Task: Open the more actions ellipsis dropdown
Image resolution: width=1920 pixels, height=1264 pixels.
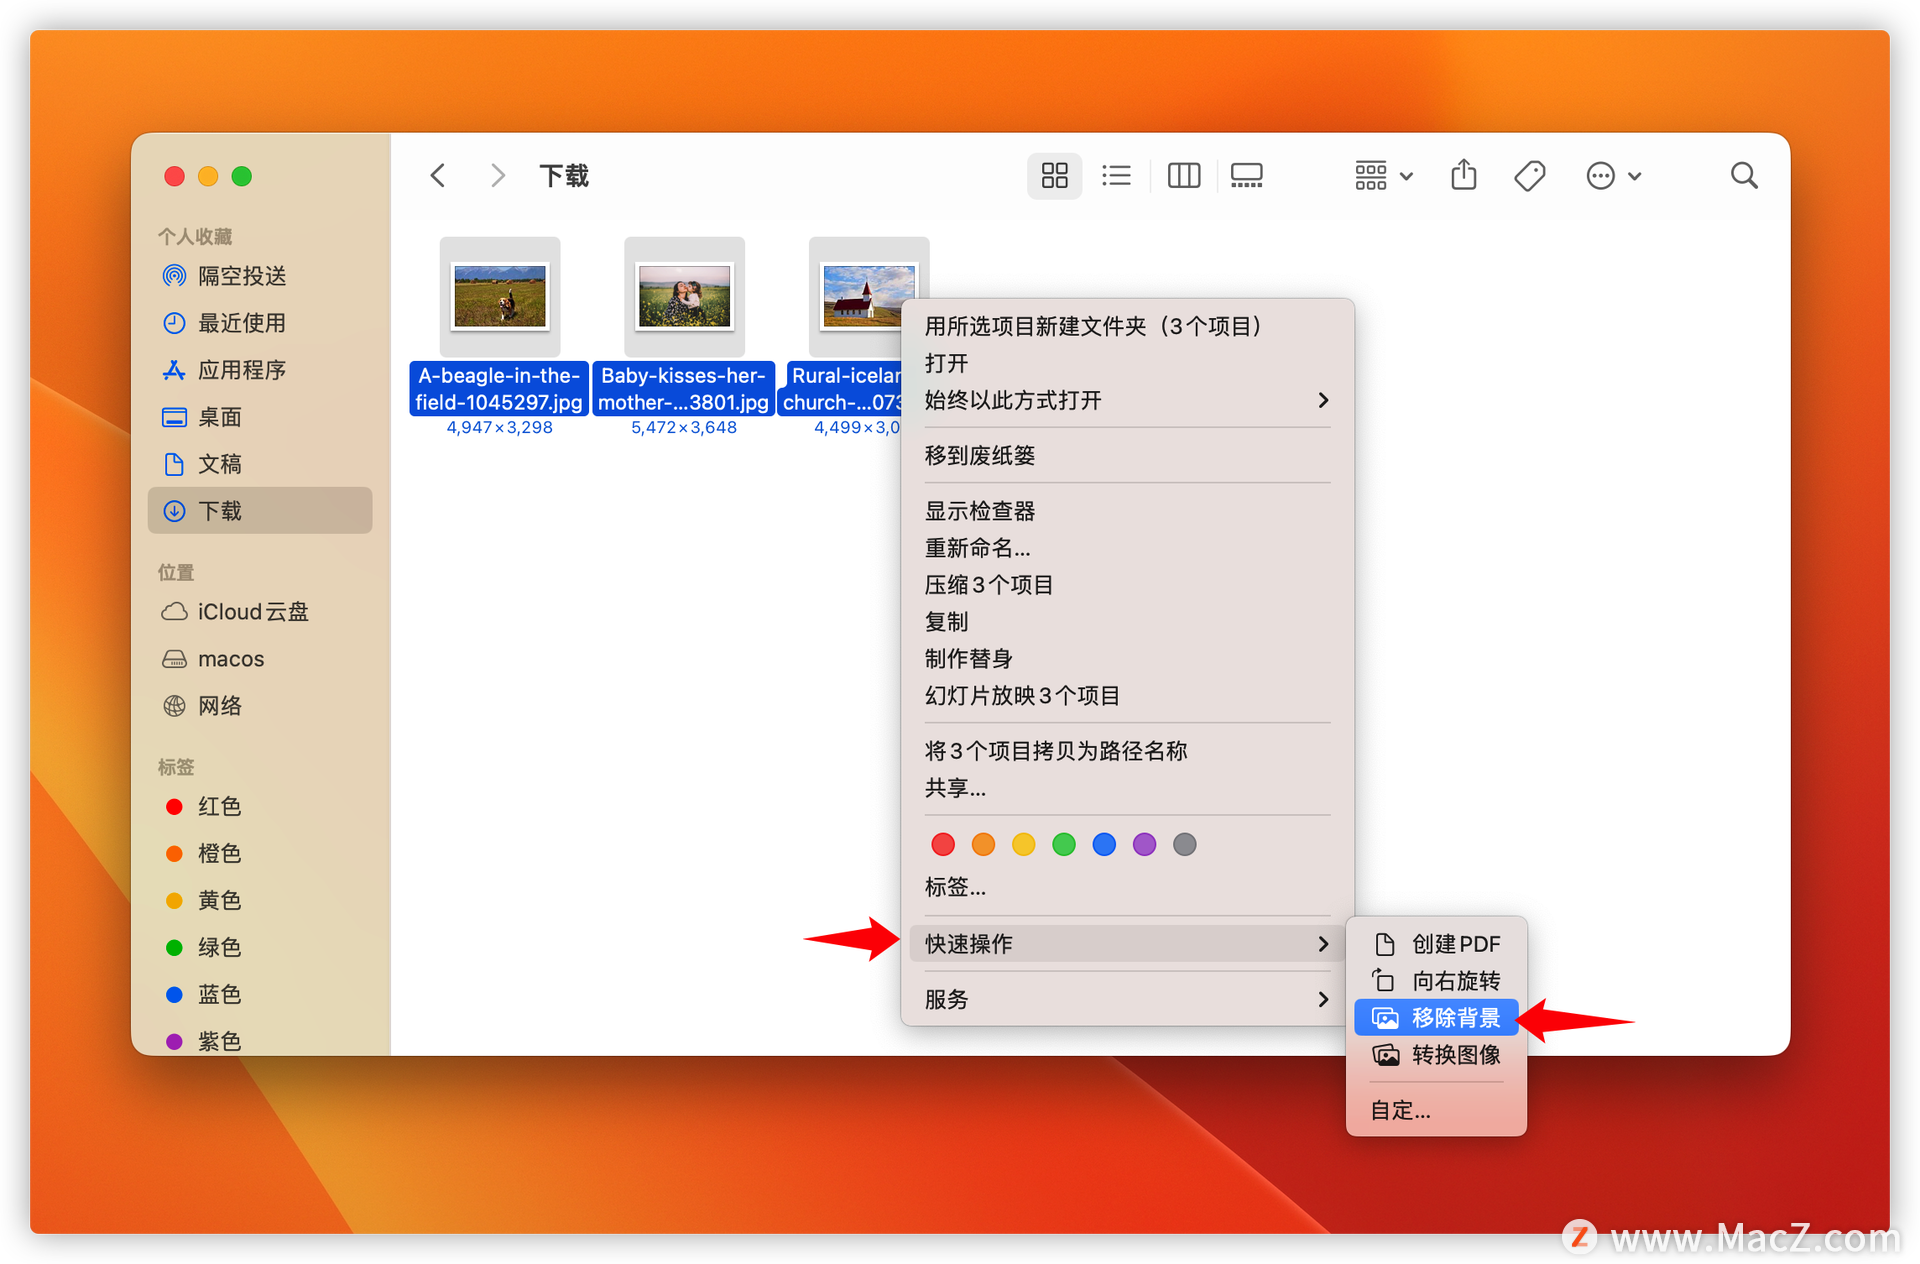Action: (1612, 176)
